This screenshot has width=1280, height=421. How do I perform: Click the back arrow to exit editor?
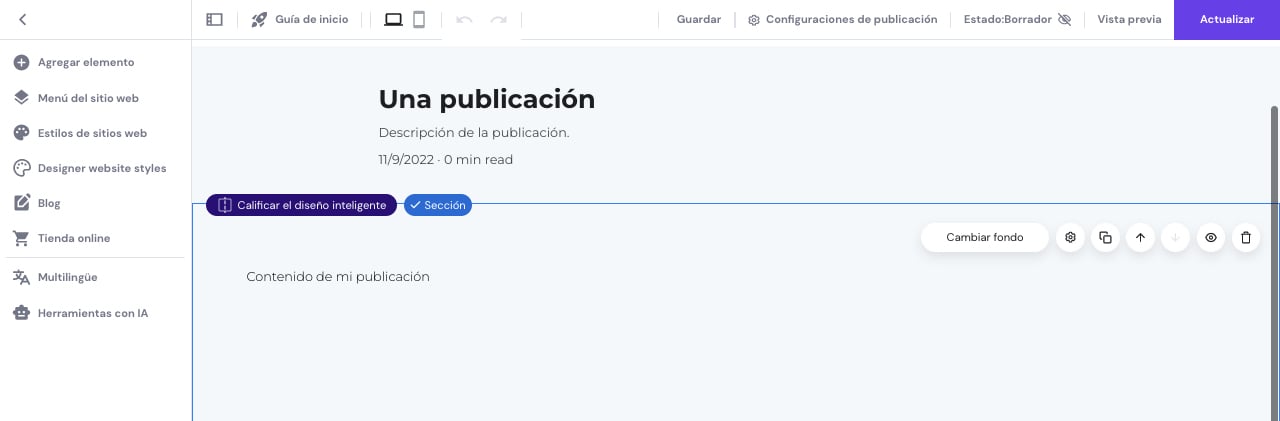click(x=22, y=19)
